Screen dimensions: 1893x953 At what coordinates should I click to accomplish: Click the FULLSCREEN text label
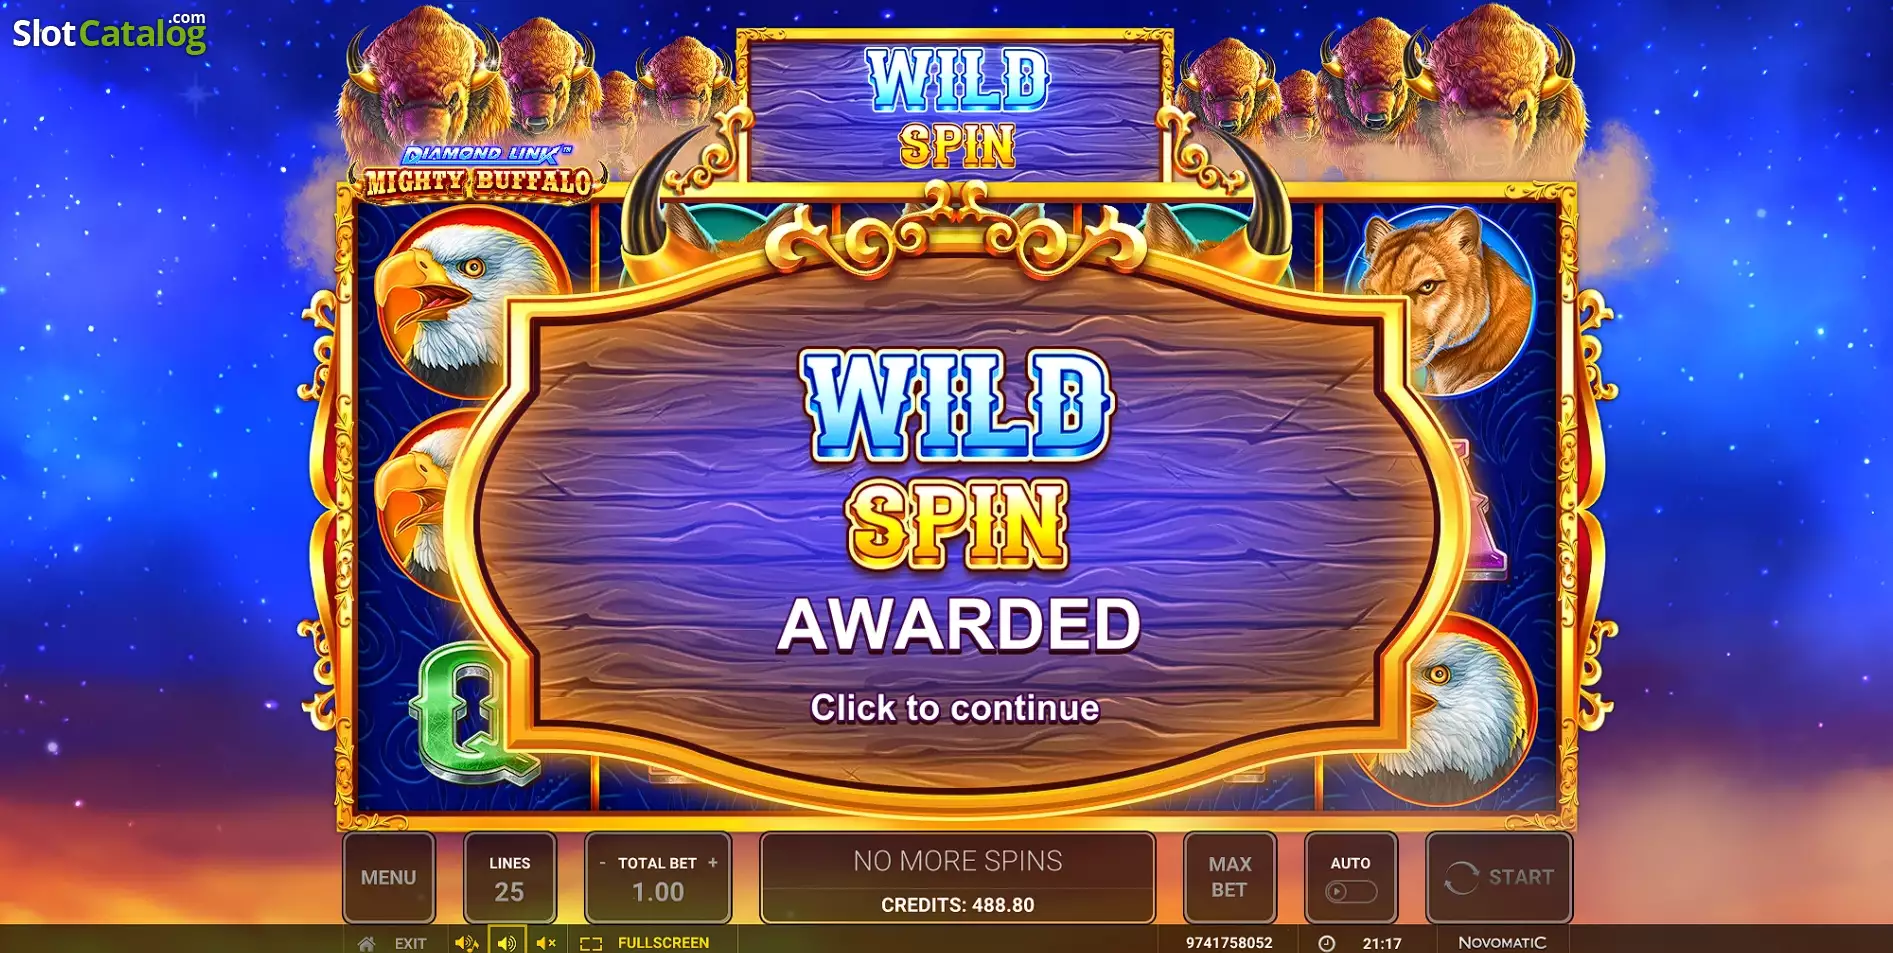coord(663,943)
